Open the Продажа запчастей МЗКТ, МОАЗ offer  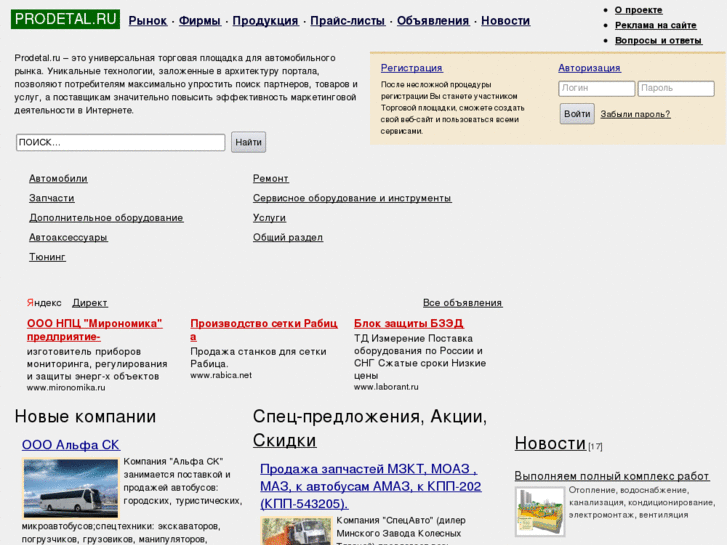[x=370, y=486]
